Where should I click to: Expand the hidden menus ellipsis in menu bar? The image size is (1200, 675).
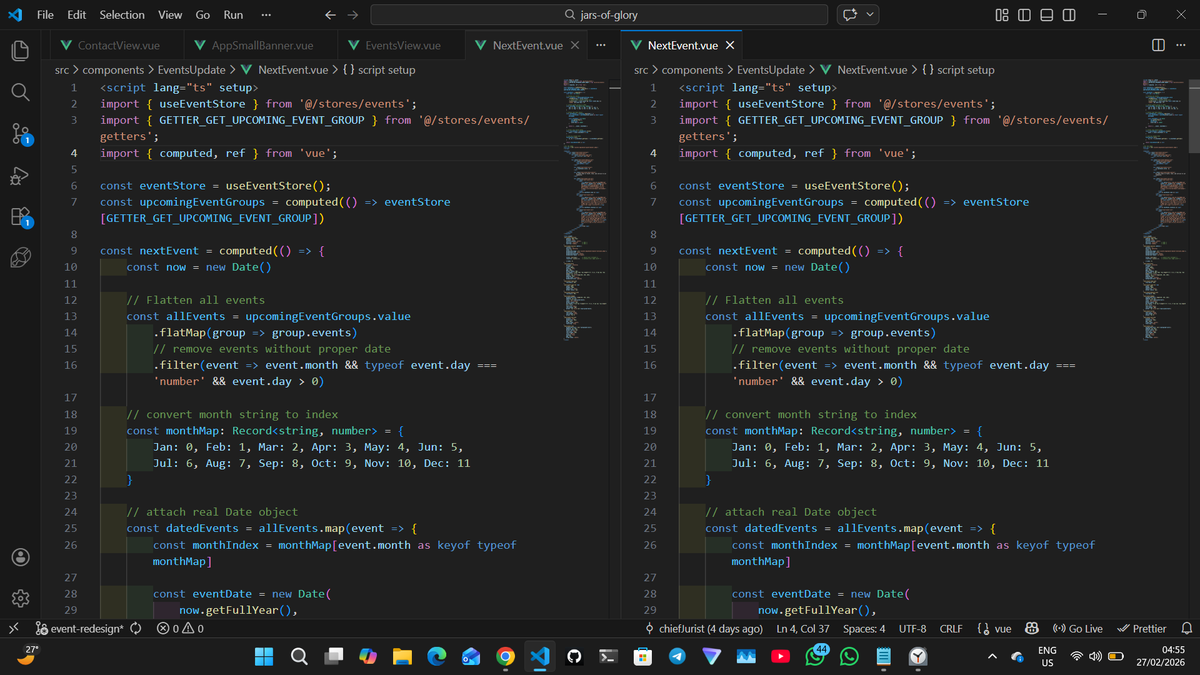pos(265,15)
